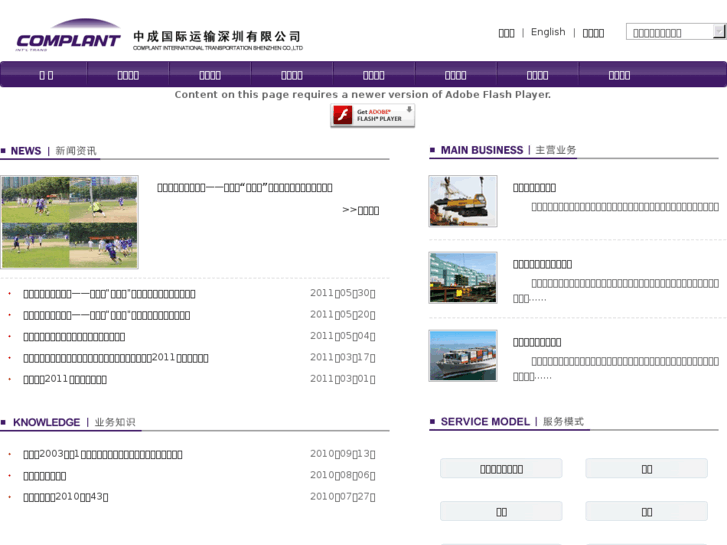The image size is (727, 545).
Task: Open the knowledge article dated 2010-07-27
Action: click(x=66, y=497)
